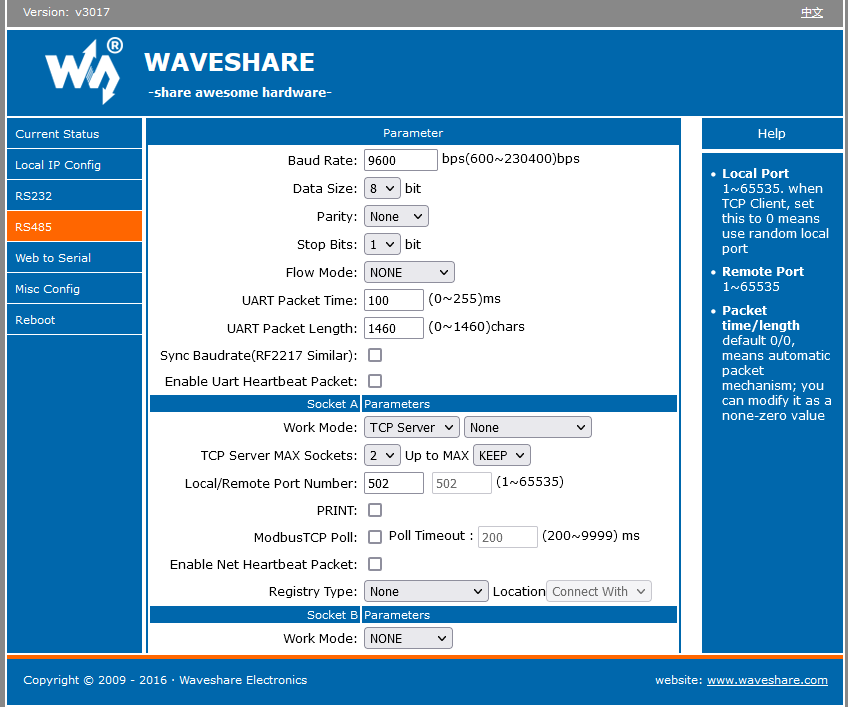This screenshot has width=848, height=707.
Task: Expand the Stop Bits dropdown
Action: (382, 244)
